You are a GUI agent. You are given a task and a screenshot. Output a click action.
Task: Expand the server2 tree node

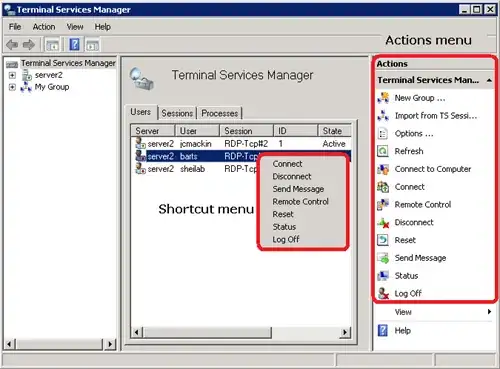[12, 75]
